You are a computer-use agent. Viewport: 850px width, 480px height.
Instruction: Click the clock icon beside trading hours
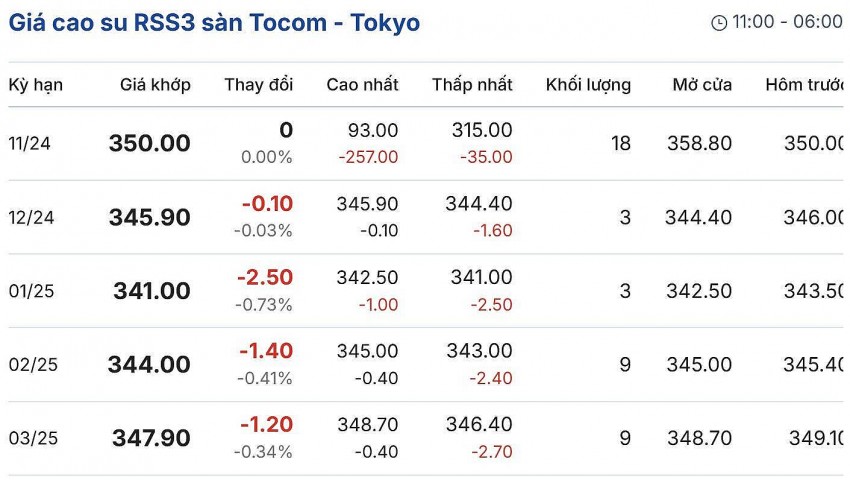click(719, 23)
